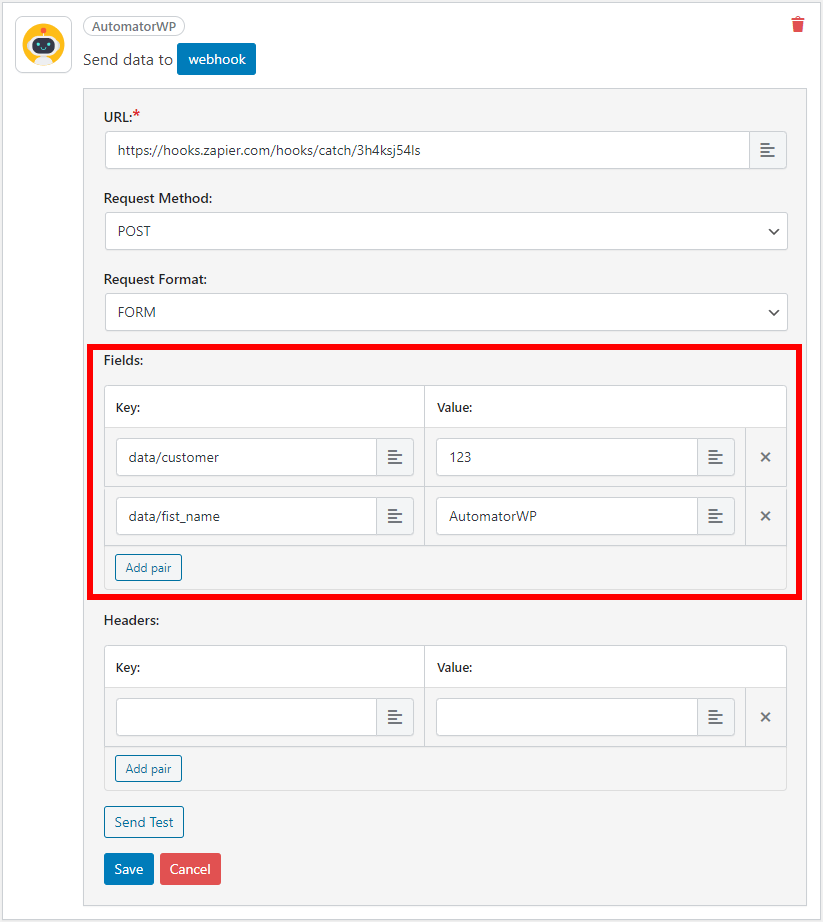823x922 pixels.
Task: Remove the empty Headers pair
Action: [765, 717]
